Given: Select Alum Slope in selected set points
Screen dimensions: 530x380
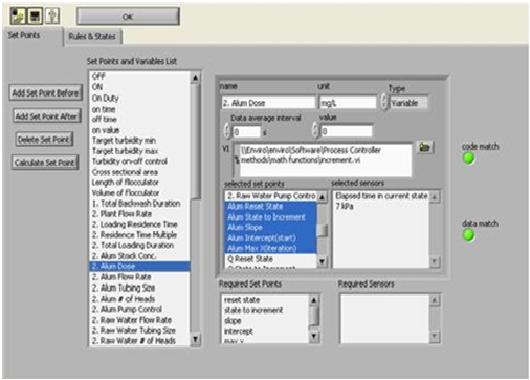Looking at the screenshot, I should pos(270,228).
